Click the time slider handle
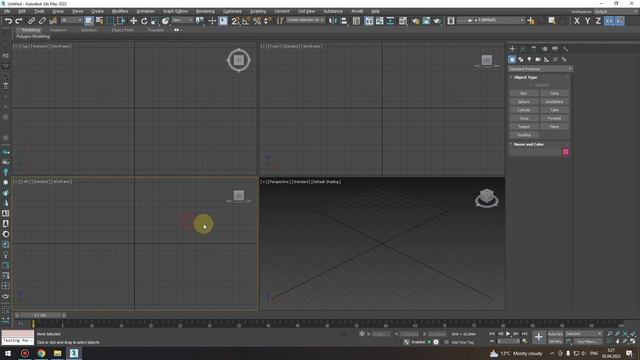 [x=40, y=315]
